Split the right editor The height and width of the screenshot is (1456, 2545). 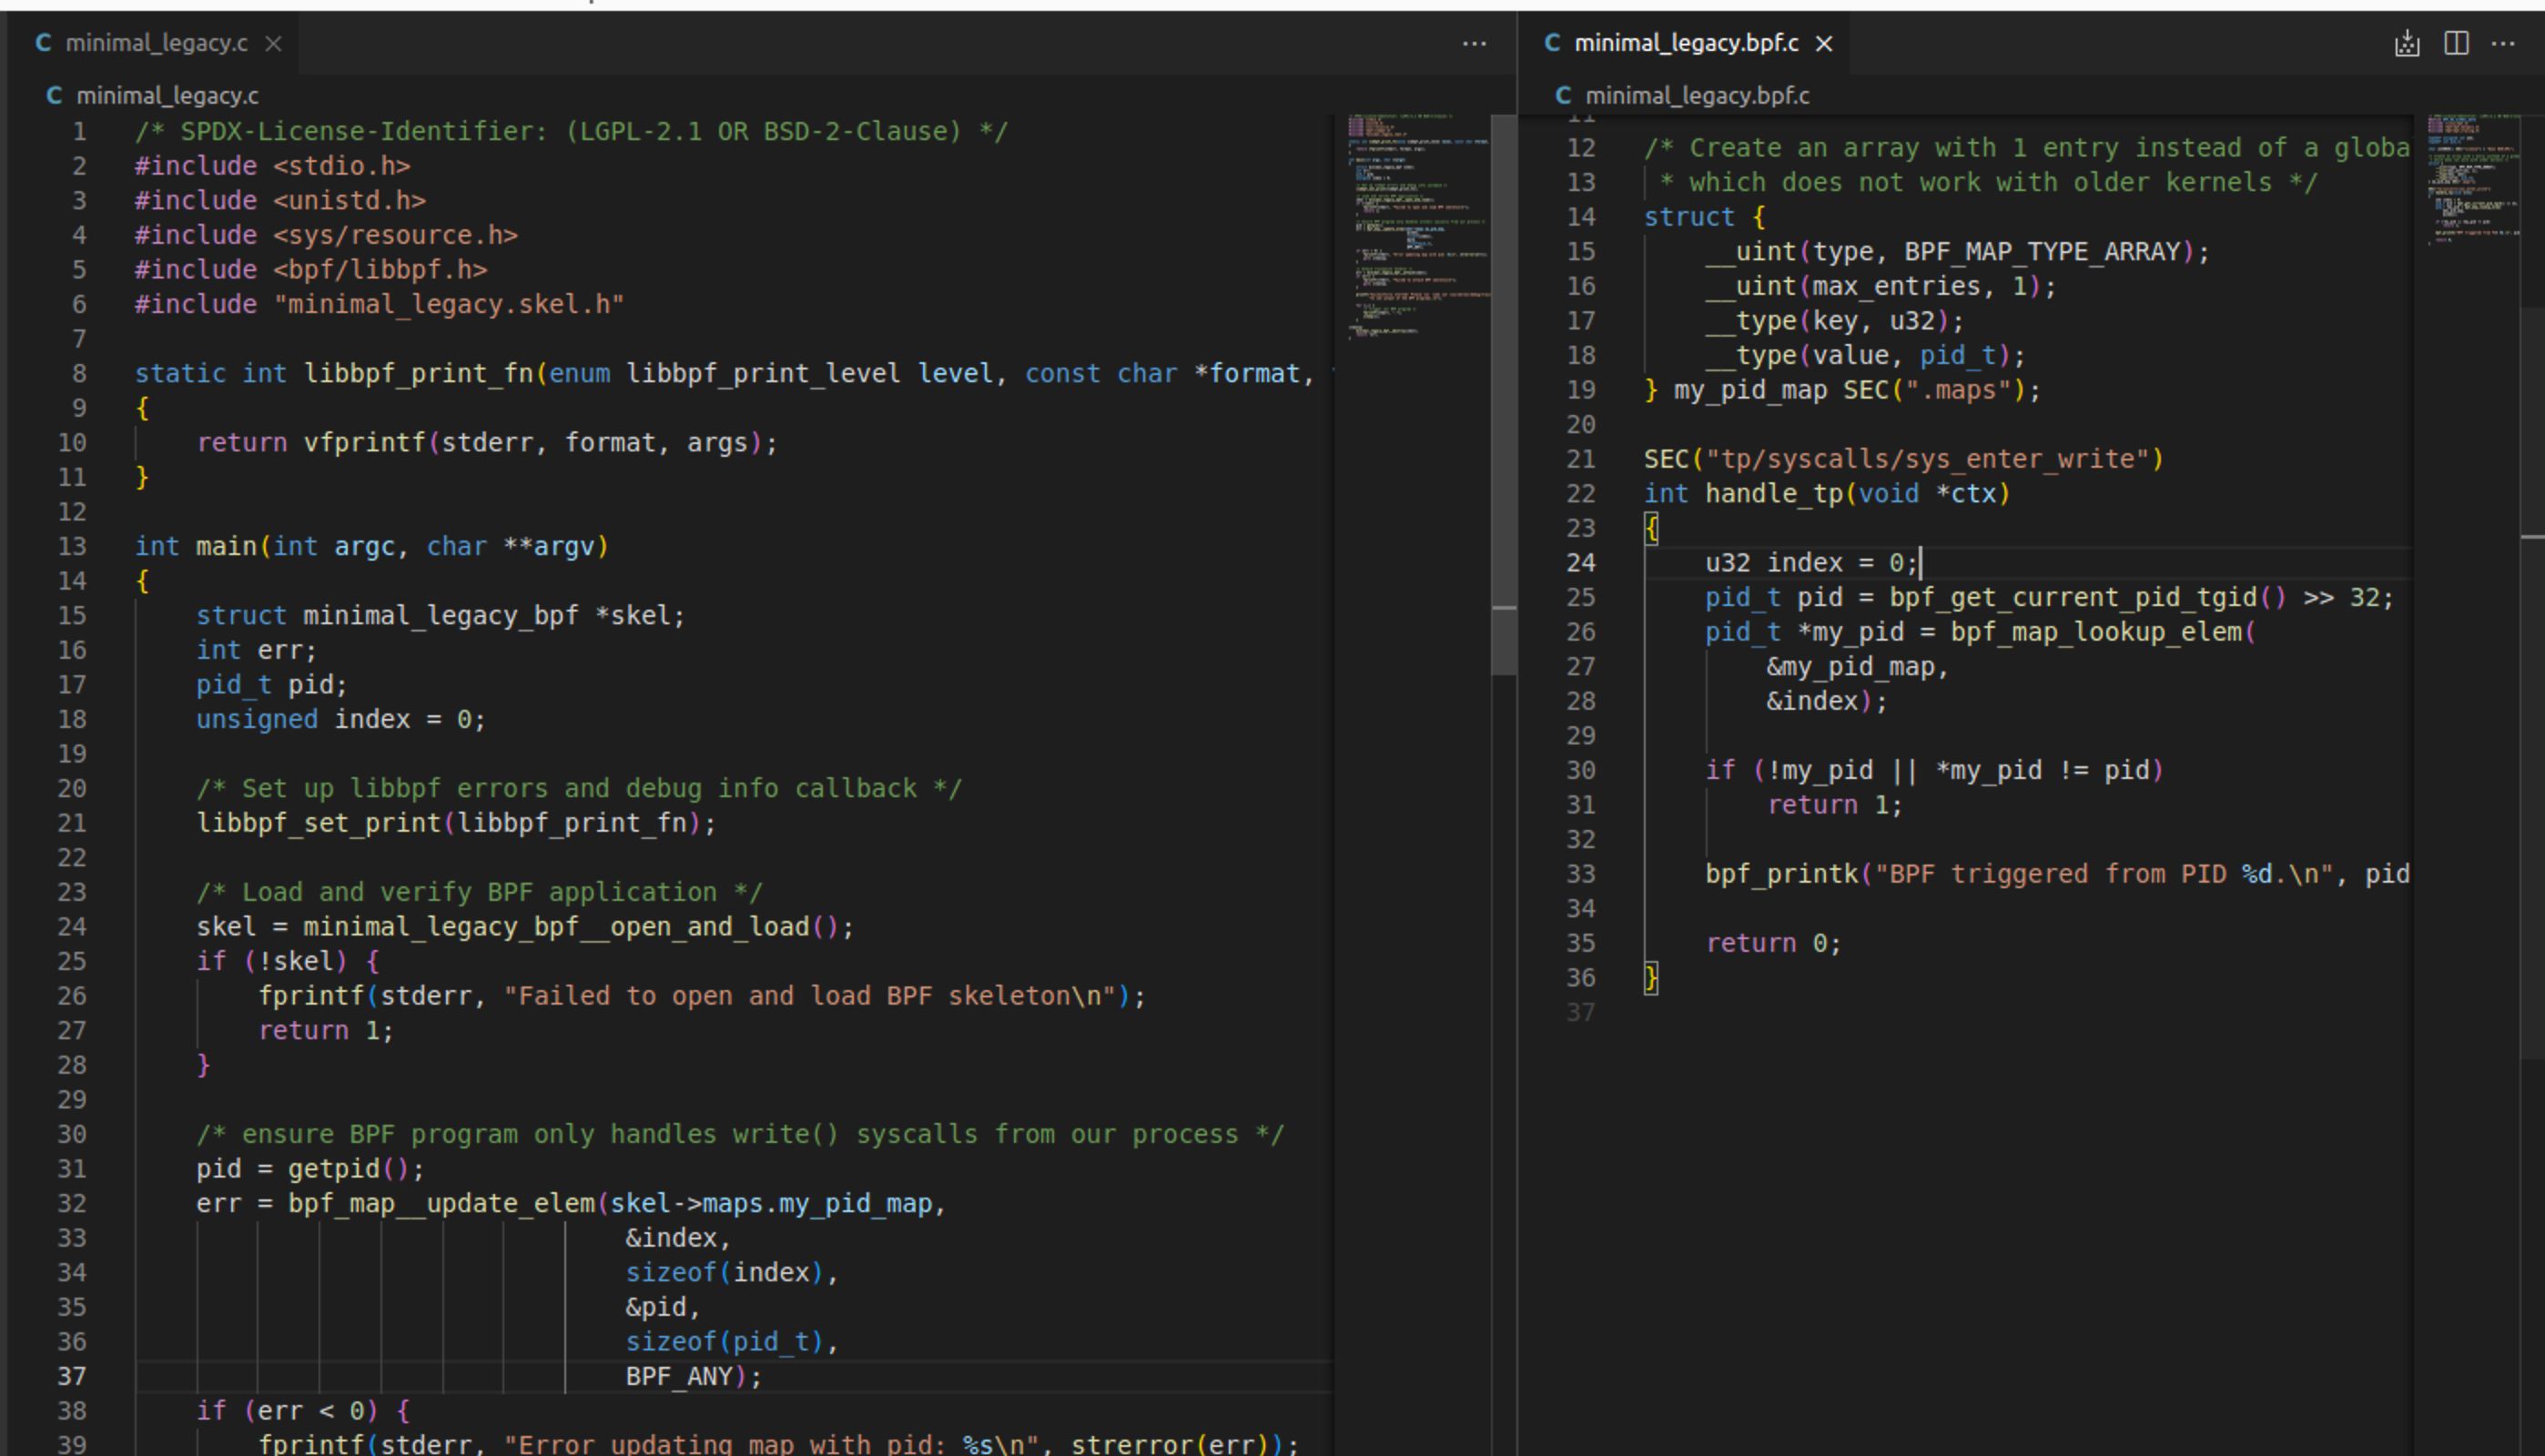click(2456, 43)
